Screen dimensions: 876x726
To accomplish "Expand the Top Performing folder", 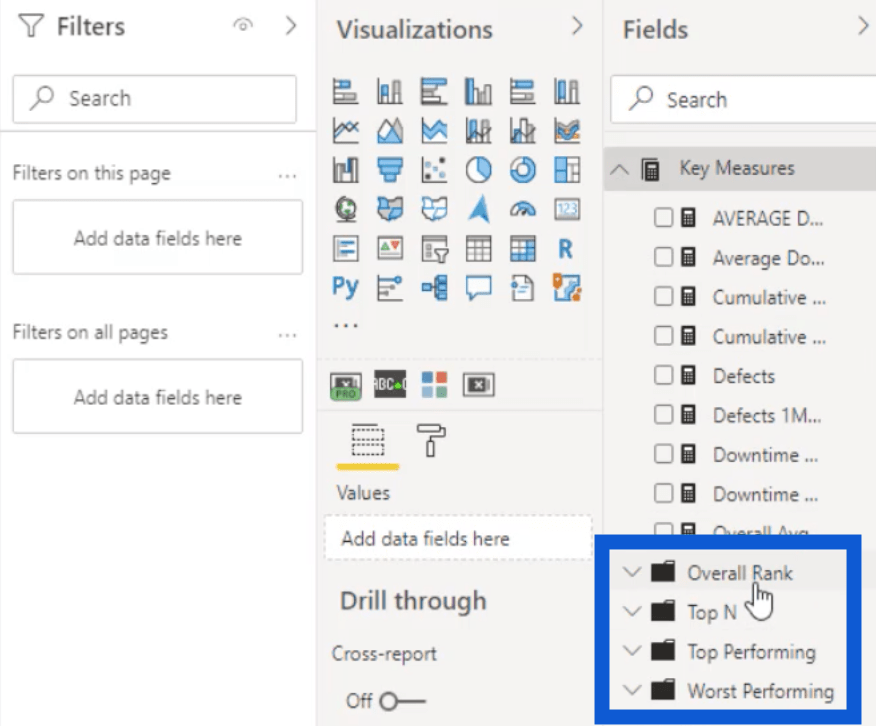I will point(631,651).
